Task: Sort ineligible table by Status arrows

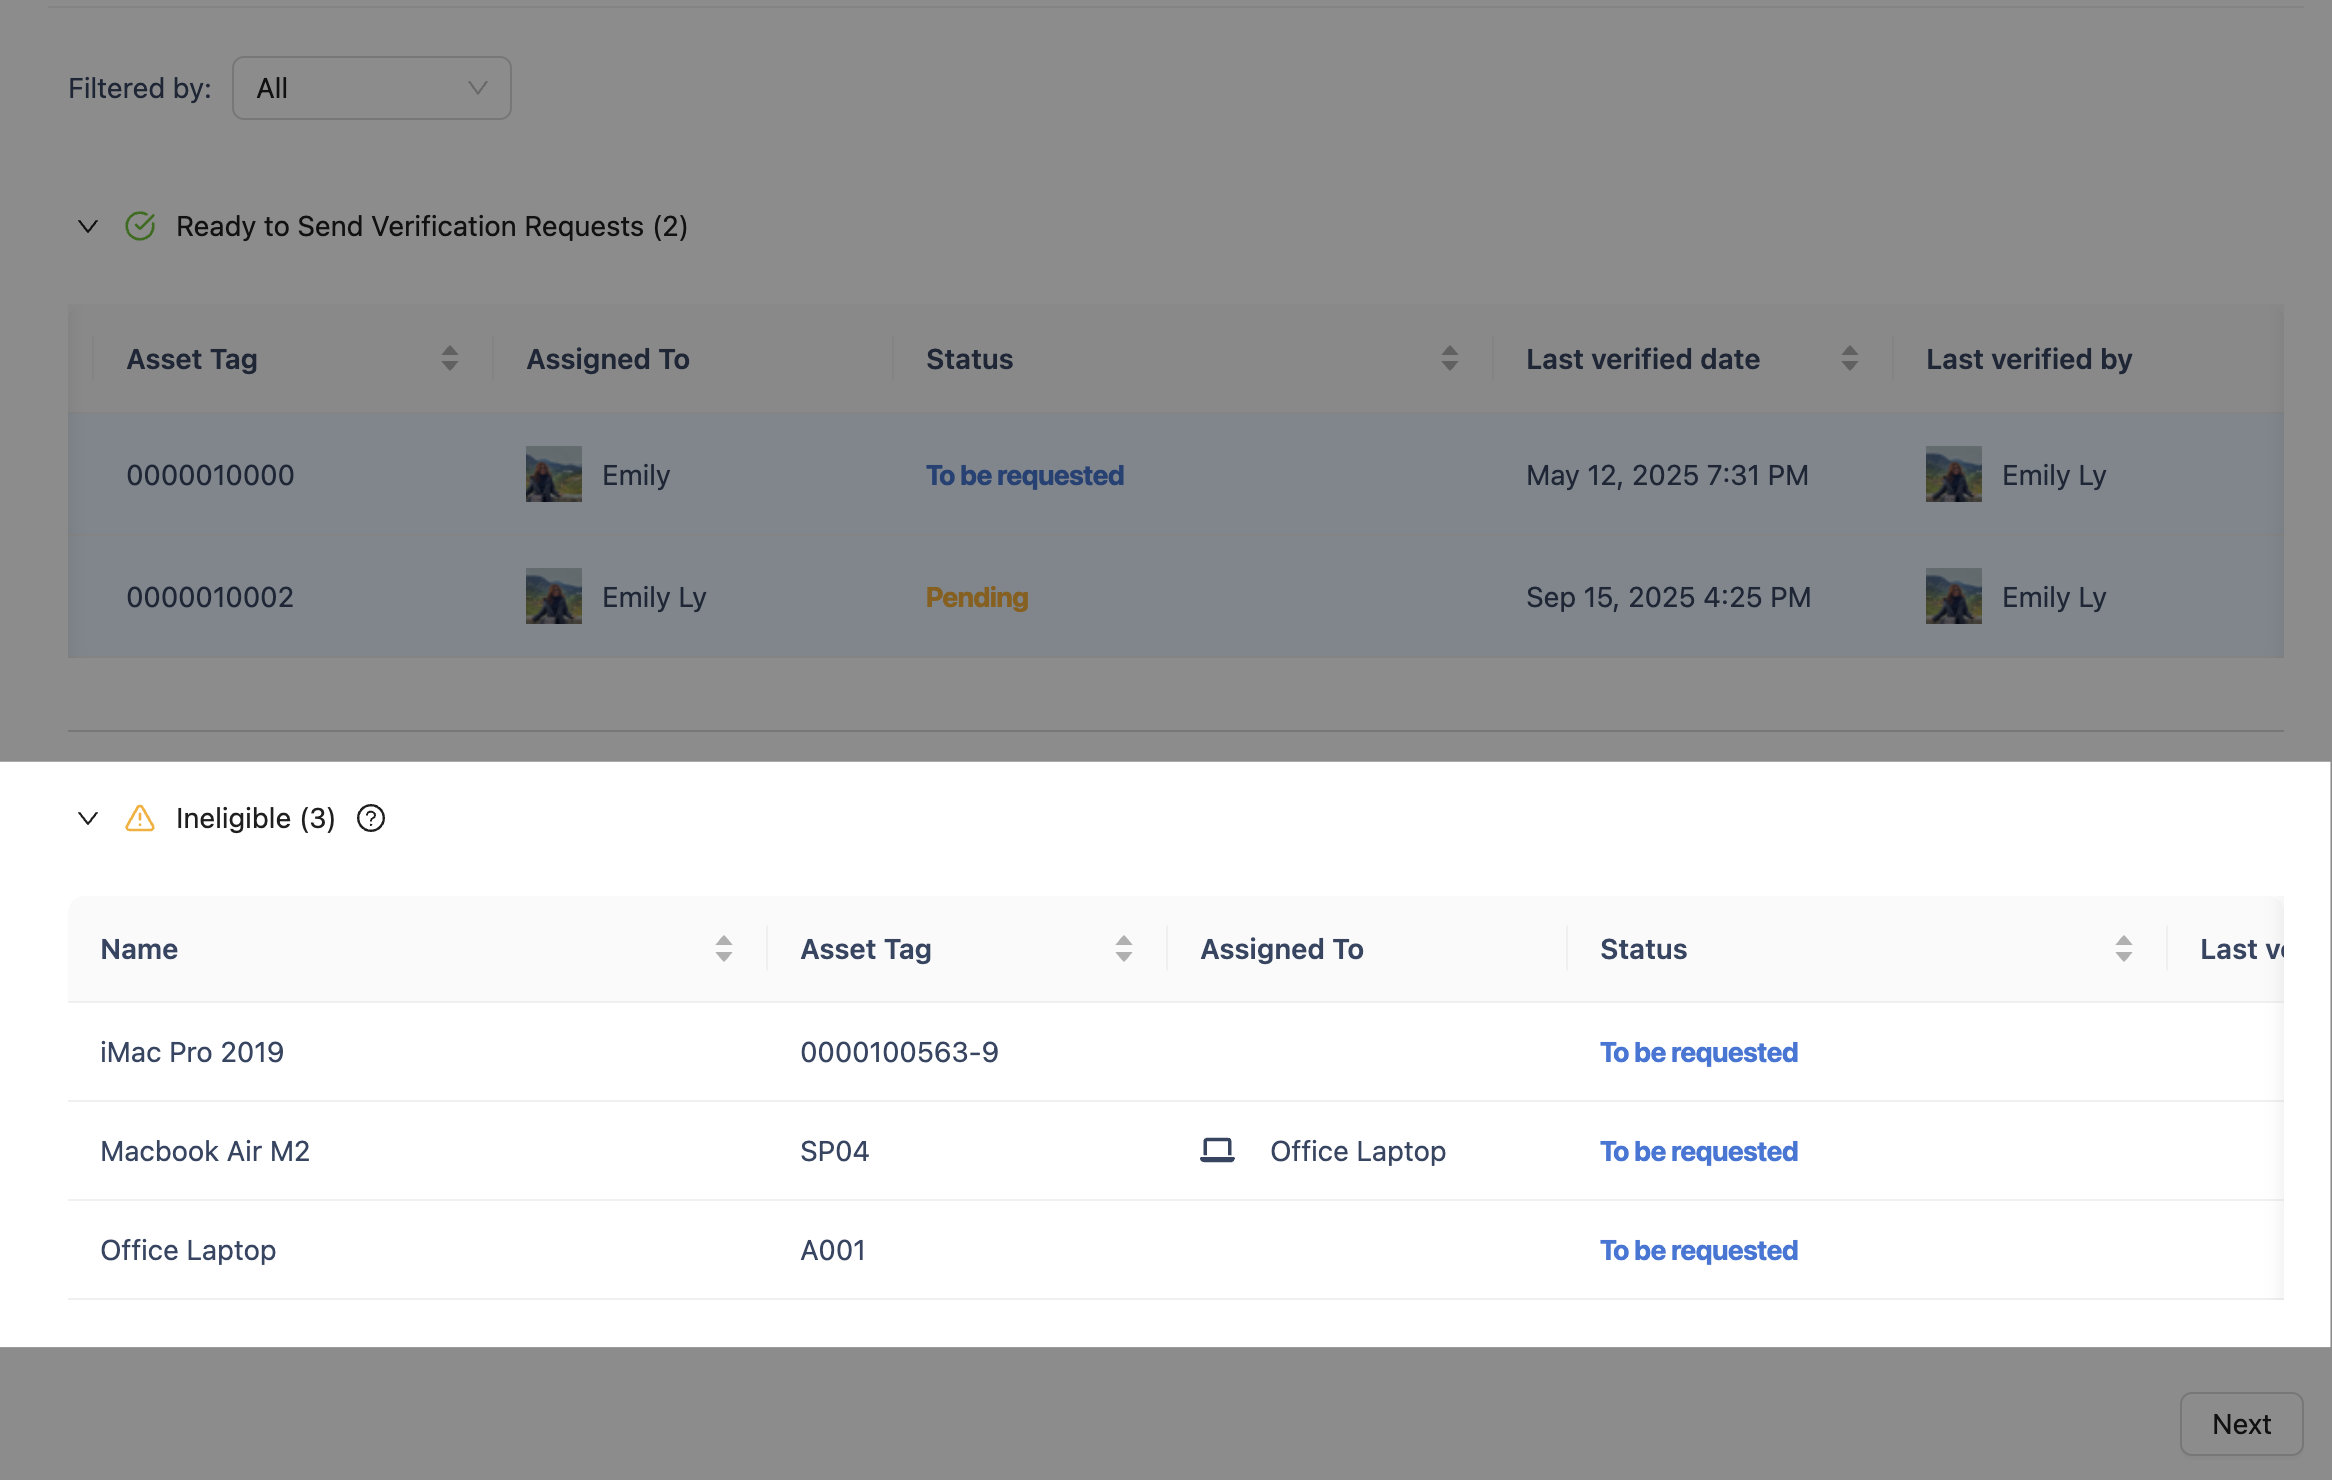Action: click(2124, 948)
